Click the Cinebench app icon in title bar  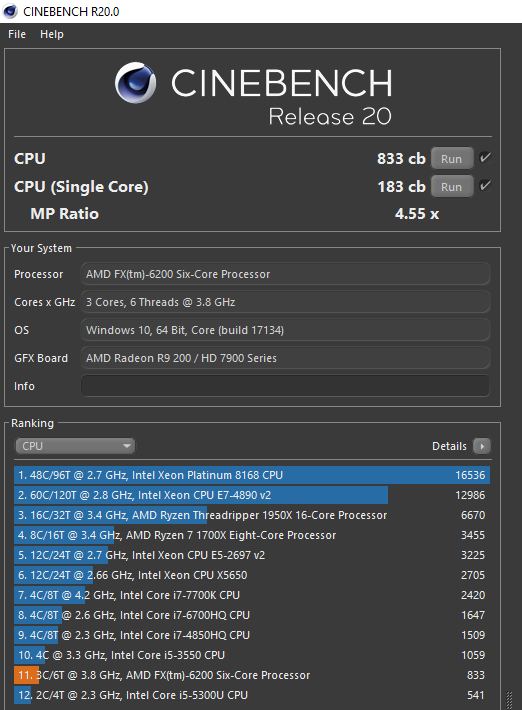coord(10,11)
